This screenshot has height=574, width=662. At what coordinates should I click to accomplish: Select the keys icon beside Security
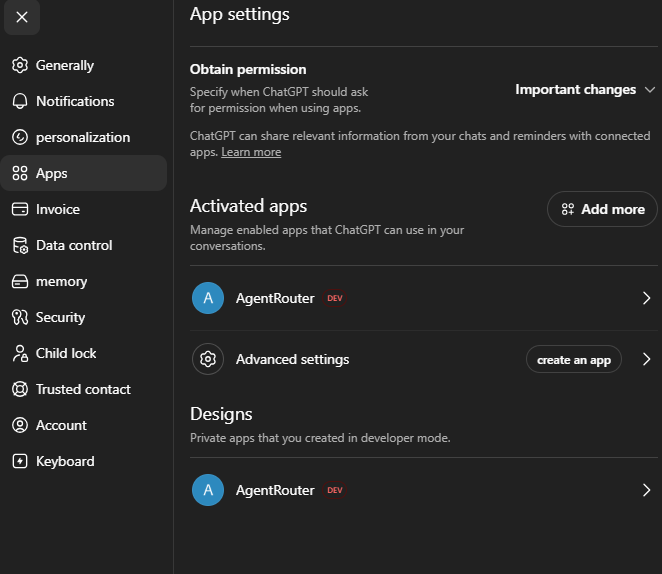[x=20, y=317]
